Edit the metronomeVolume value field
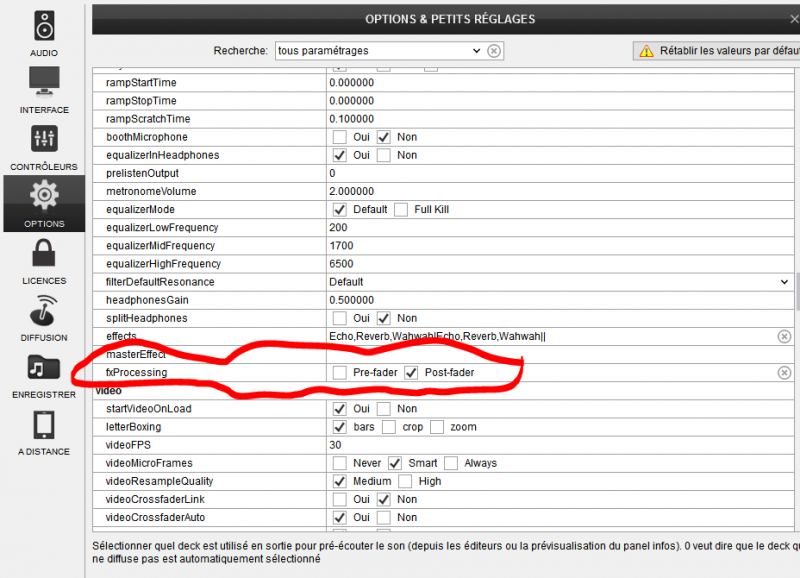 560,191
